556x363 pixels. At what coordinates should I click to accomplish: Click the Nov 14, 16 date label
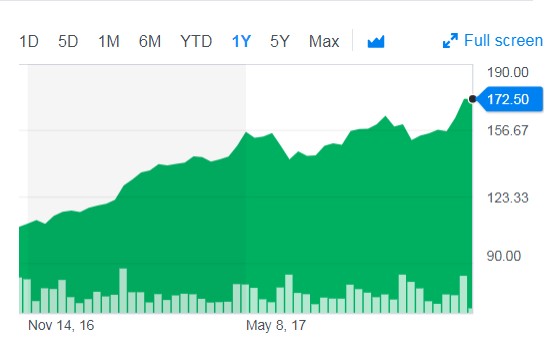(61, 325)
